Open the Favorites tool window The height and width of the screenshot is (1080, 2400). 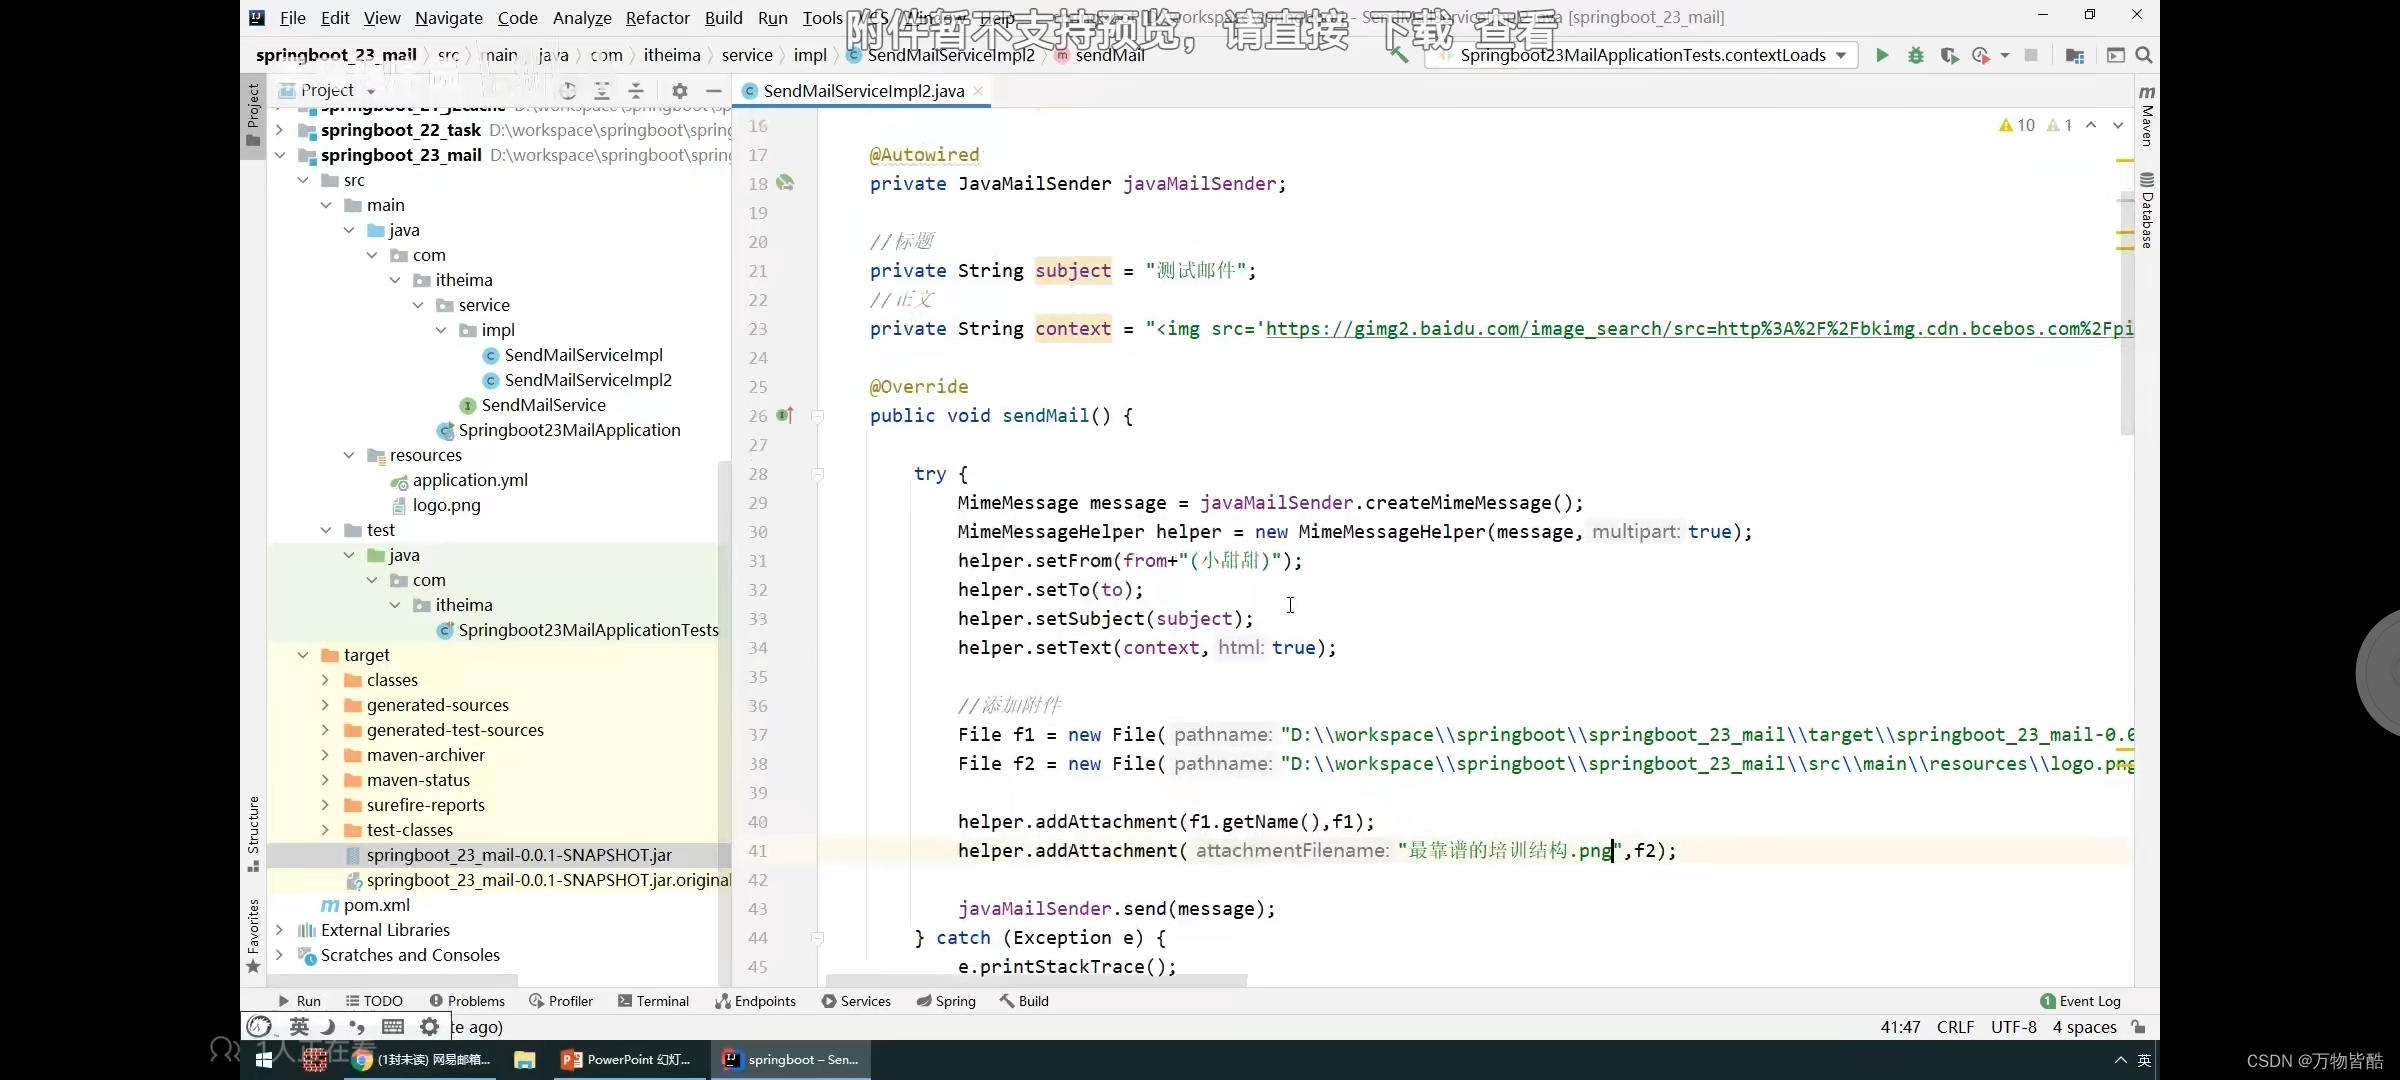click(x=253, y=935)
